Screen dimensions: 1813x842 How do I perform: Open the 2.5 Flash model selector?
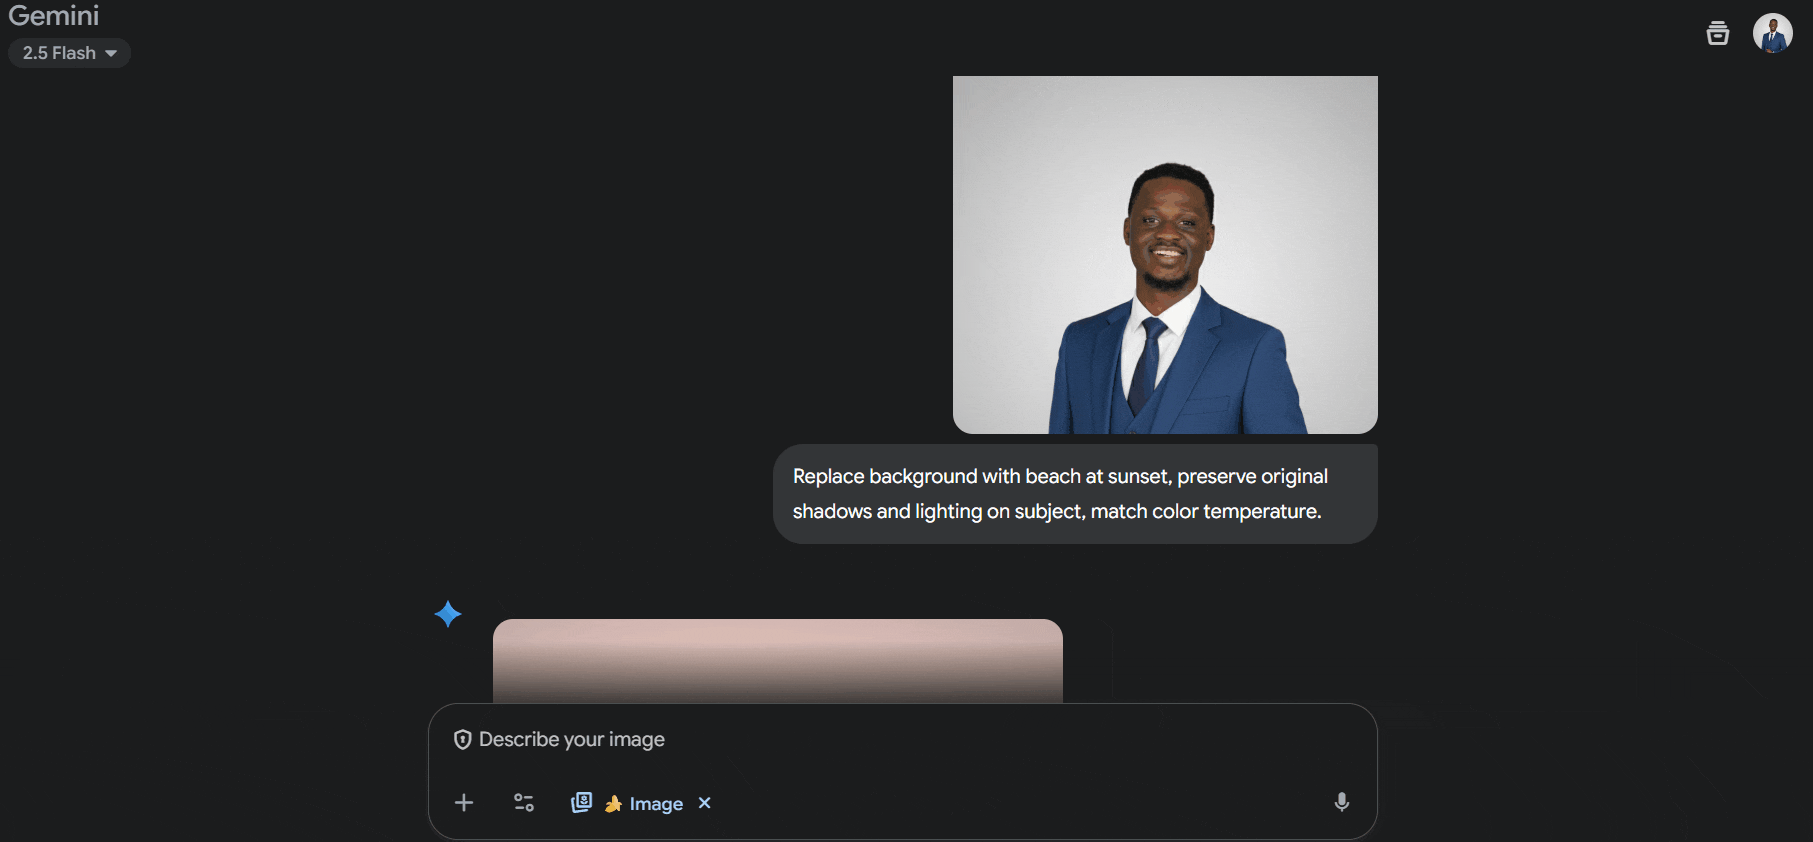point(69,53)
